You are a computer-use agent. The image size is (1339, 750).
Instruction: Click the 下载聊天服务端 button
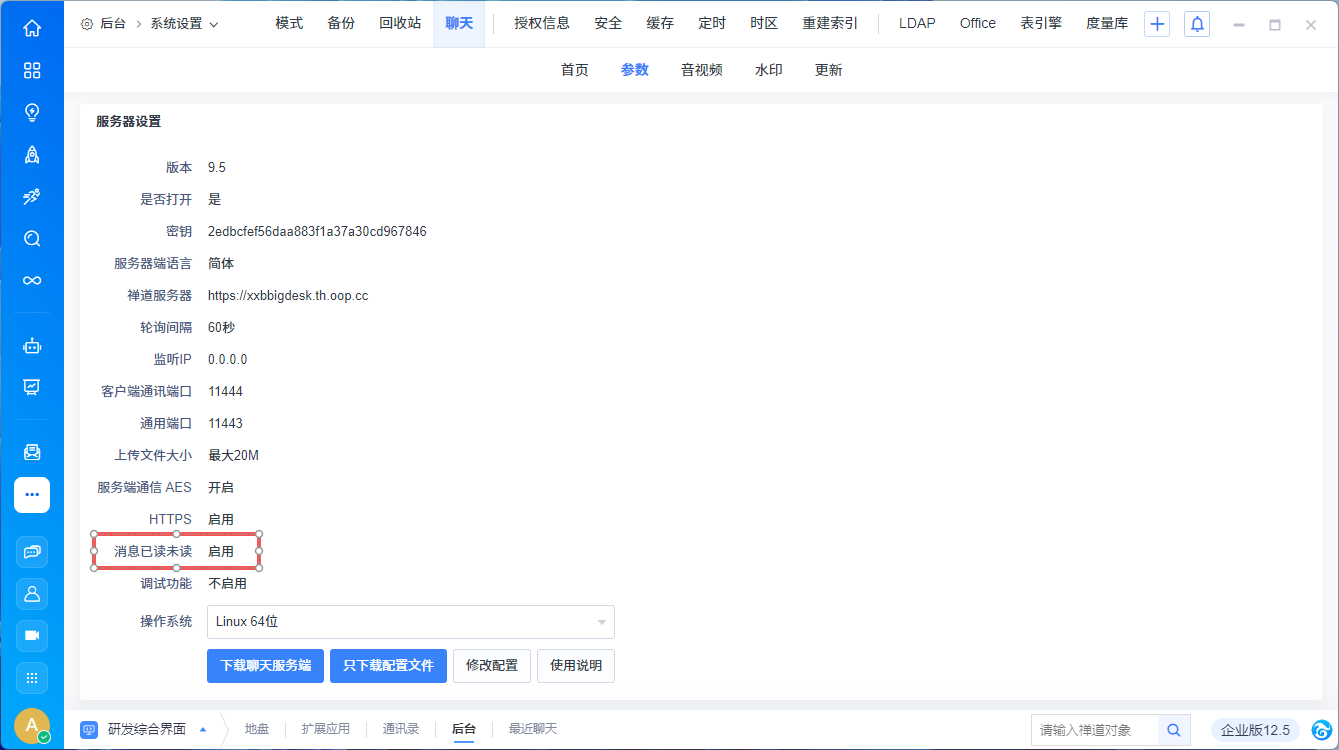265,666
